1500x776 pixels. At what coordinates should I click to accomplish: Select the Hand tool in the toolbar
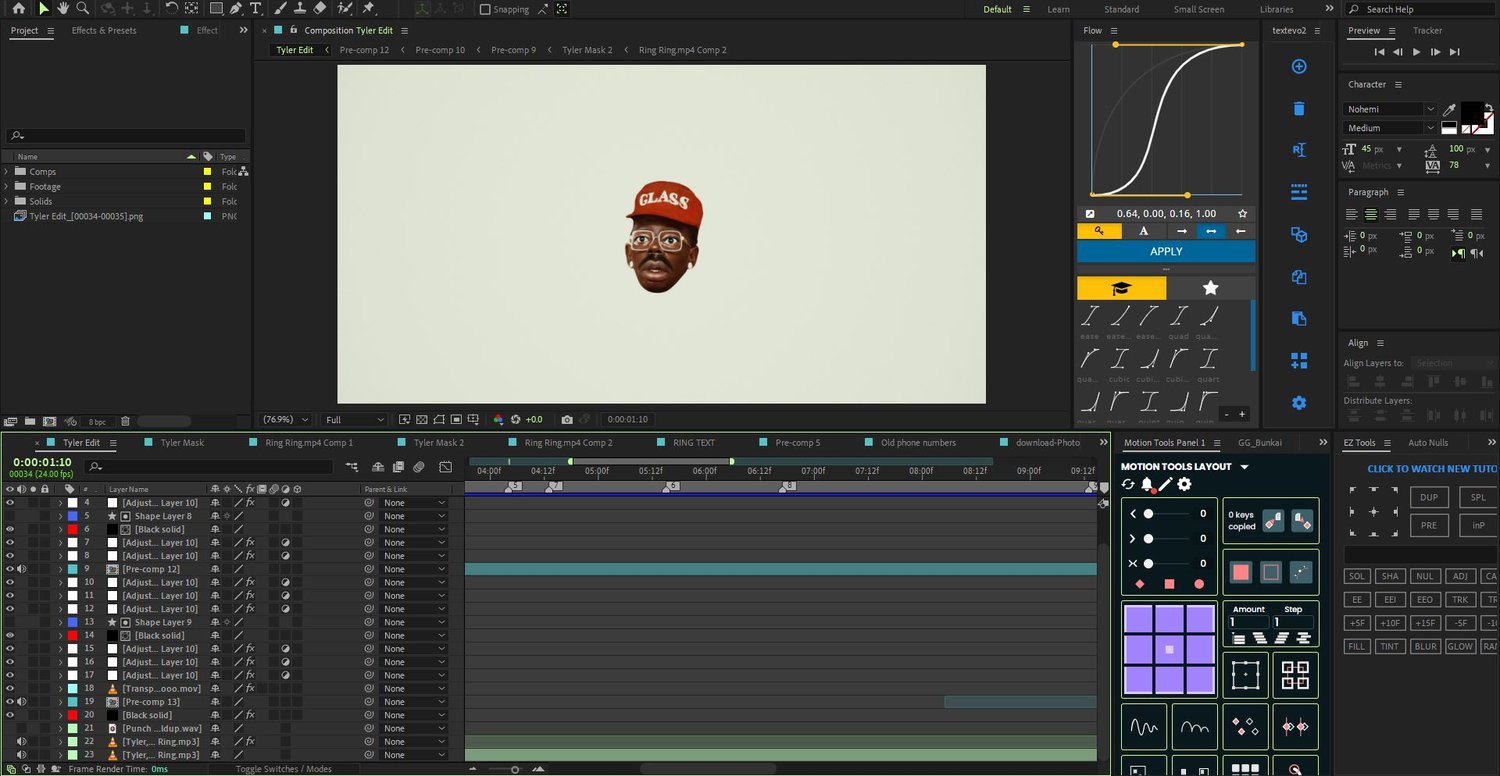point(64,9)
